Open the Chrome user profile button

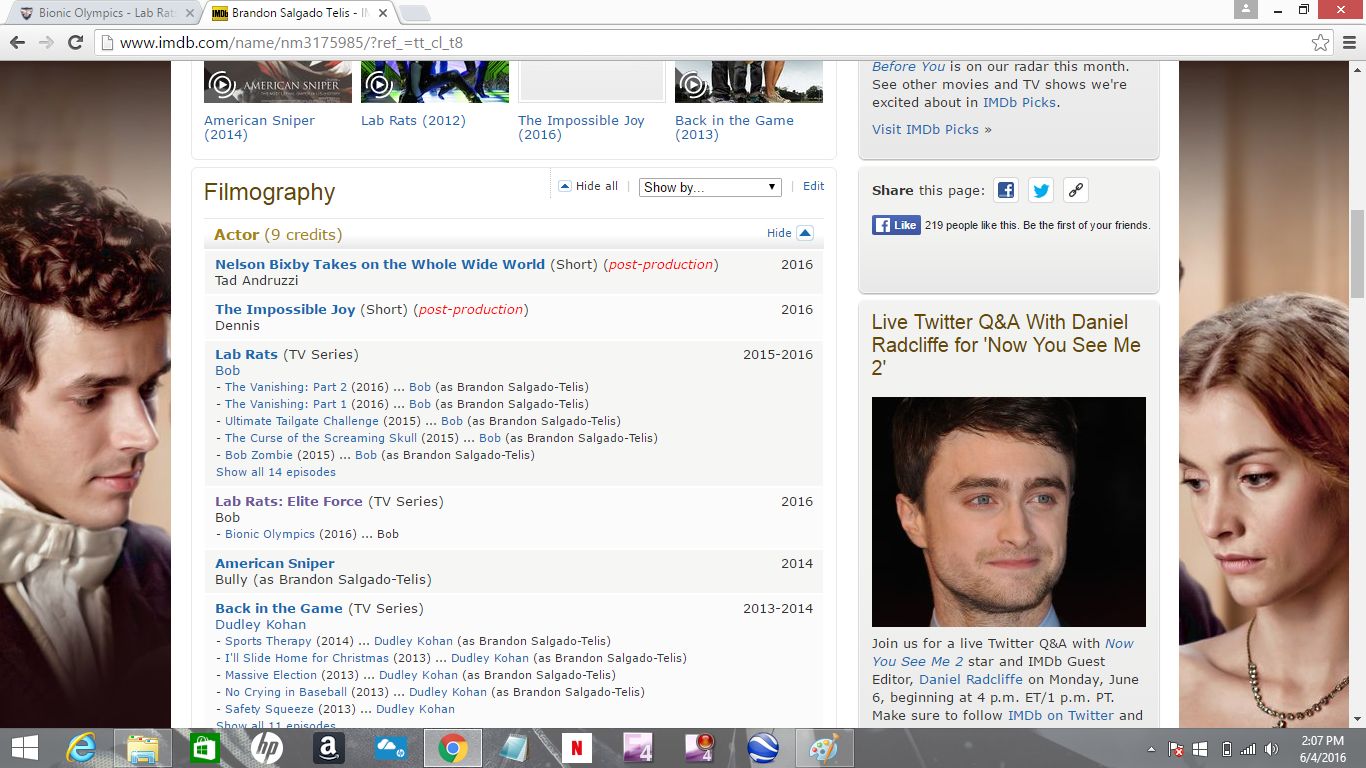[1245, 9]
